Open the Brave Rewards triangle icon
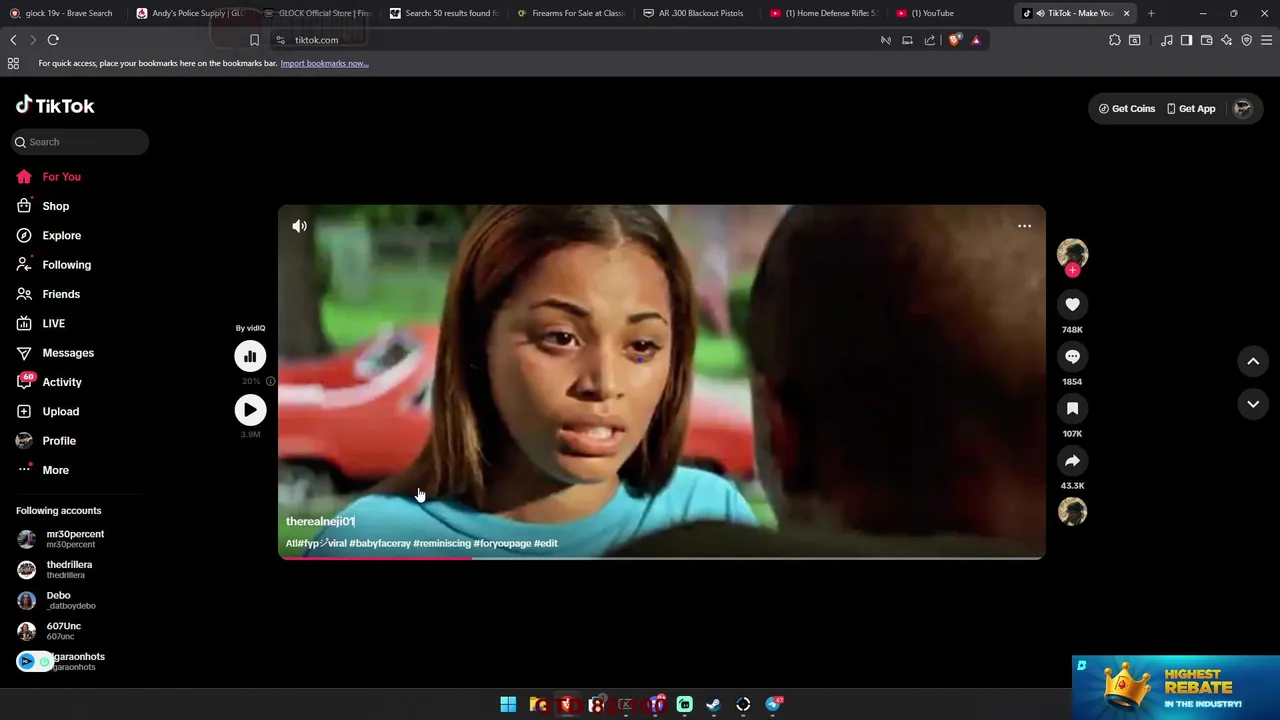 [x=976, y=40]
